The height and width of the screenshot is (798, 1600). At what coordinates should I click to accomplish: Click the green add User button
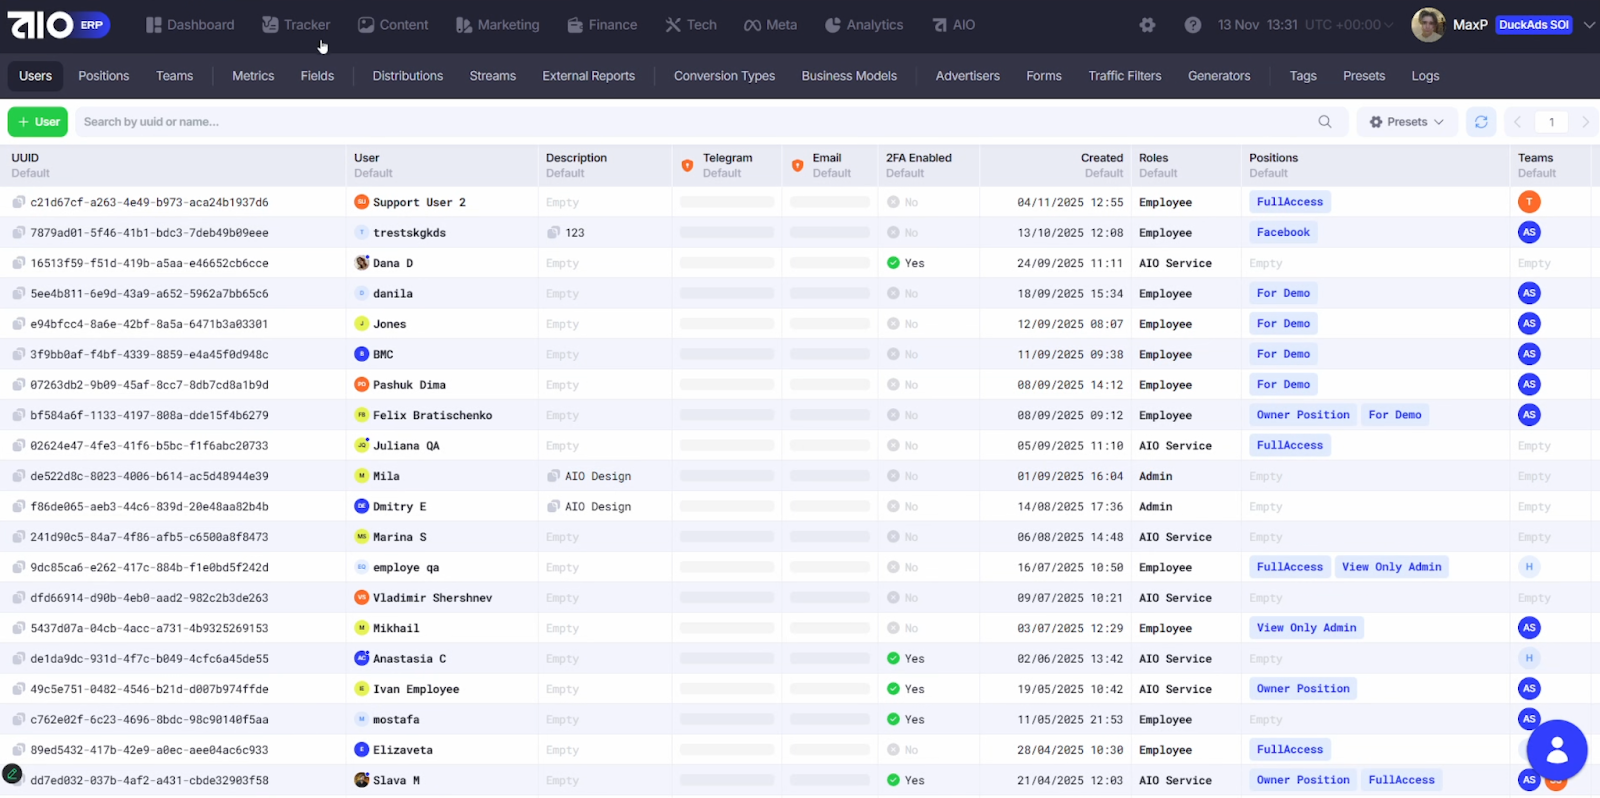(38, 122)
